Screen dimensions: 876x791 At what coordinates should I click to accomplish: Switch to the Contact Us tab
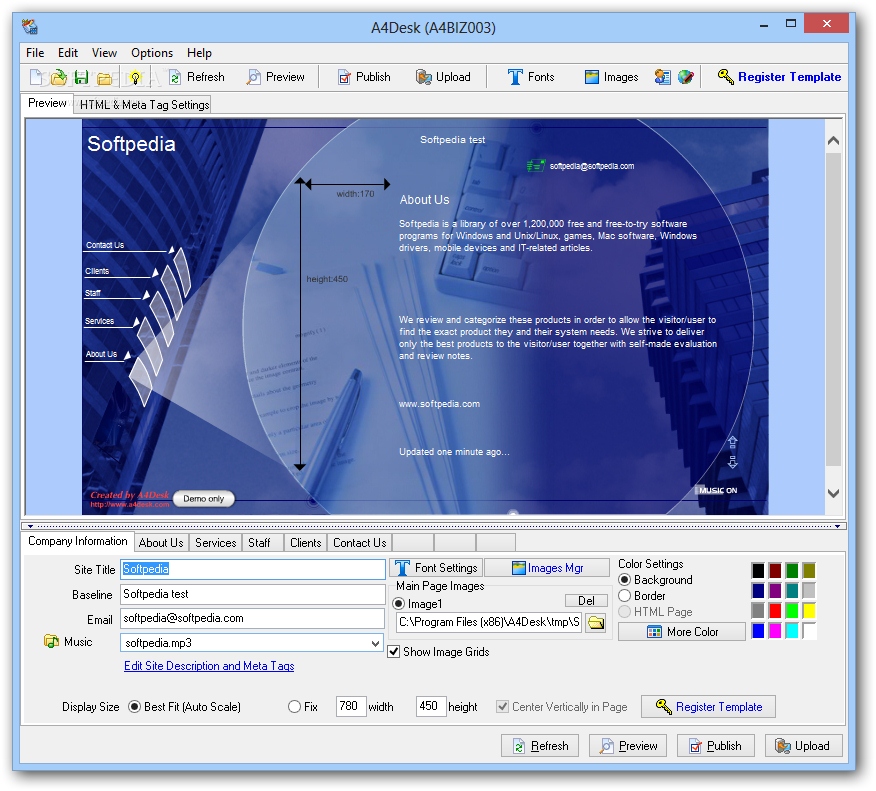click(x=360, y=542)
